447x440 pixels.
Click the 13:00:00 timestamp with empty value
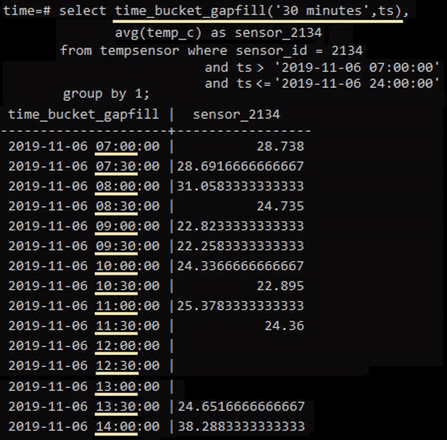84,387
